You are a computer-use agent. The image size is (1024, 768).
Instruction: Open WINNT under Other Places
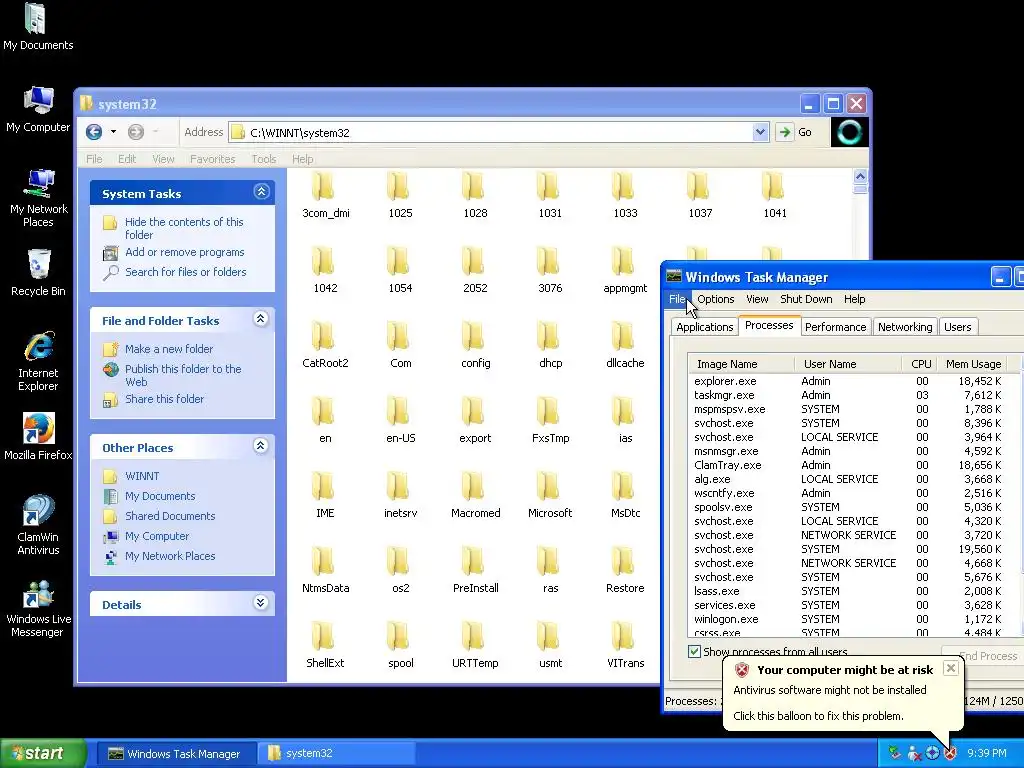point(142,476)
